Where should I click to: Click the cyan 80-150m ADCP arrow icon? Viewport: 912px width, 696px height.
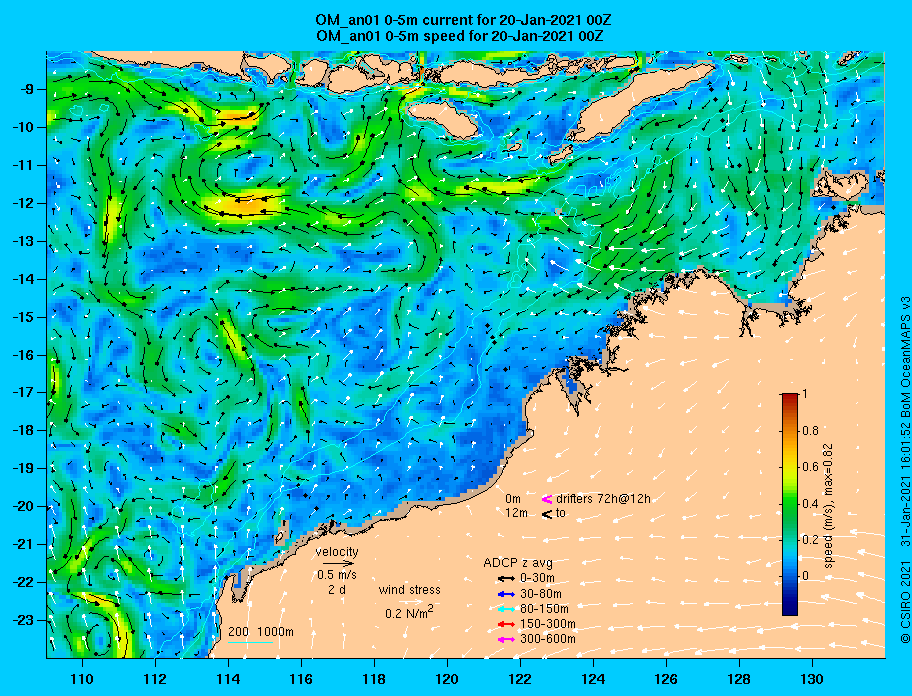click(x=506, y=609)
